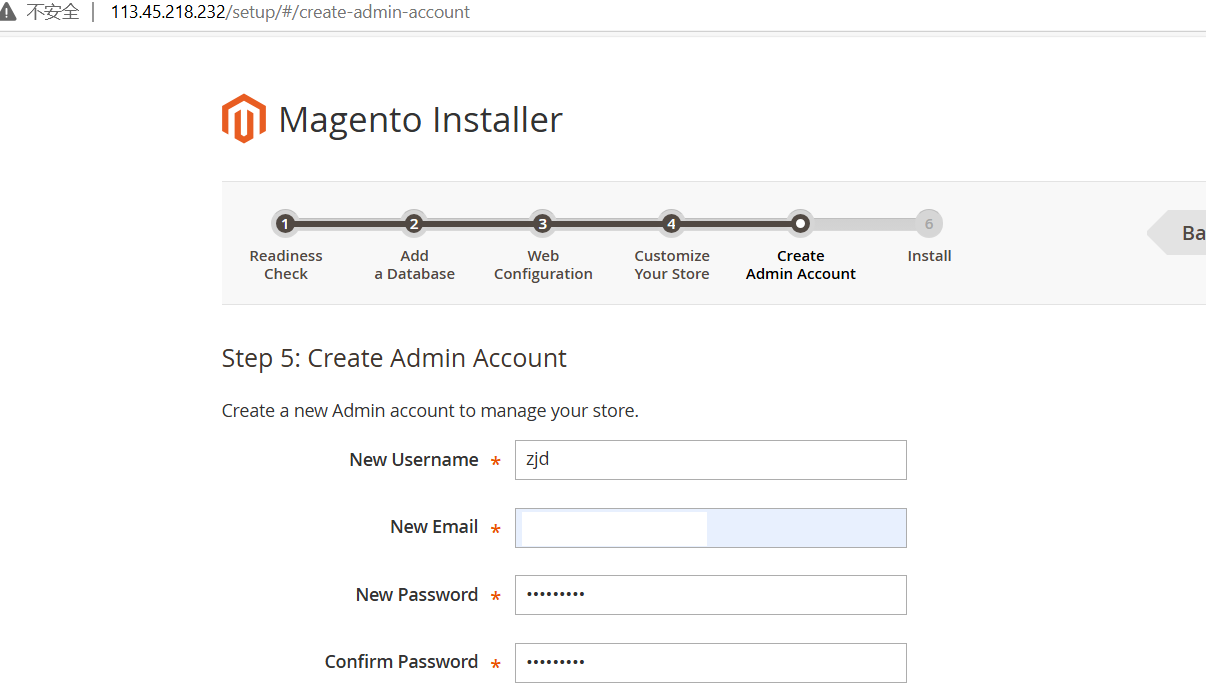
Task: Click the Customize Your Store step label
Action: click(672, 265)
